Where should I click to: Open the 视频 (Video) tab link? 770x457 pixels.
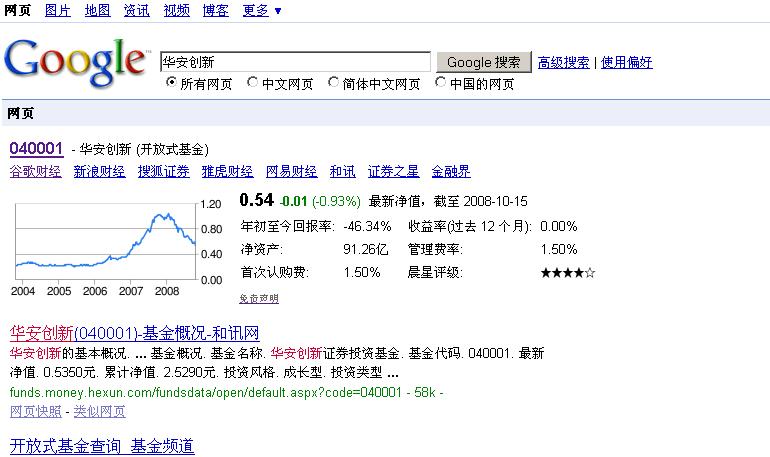177,10
